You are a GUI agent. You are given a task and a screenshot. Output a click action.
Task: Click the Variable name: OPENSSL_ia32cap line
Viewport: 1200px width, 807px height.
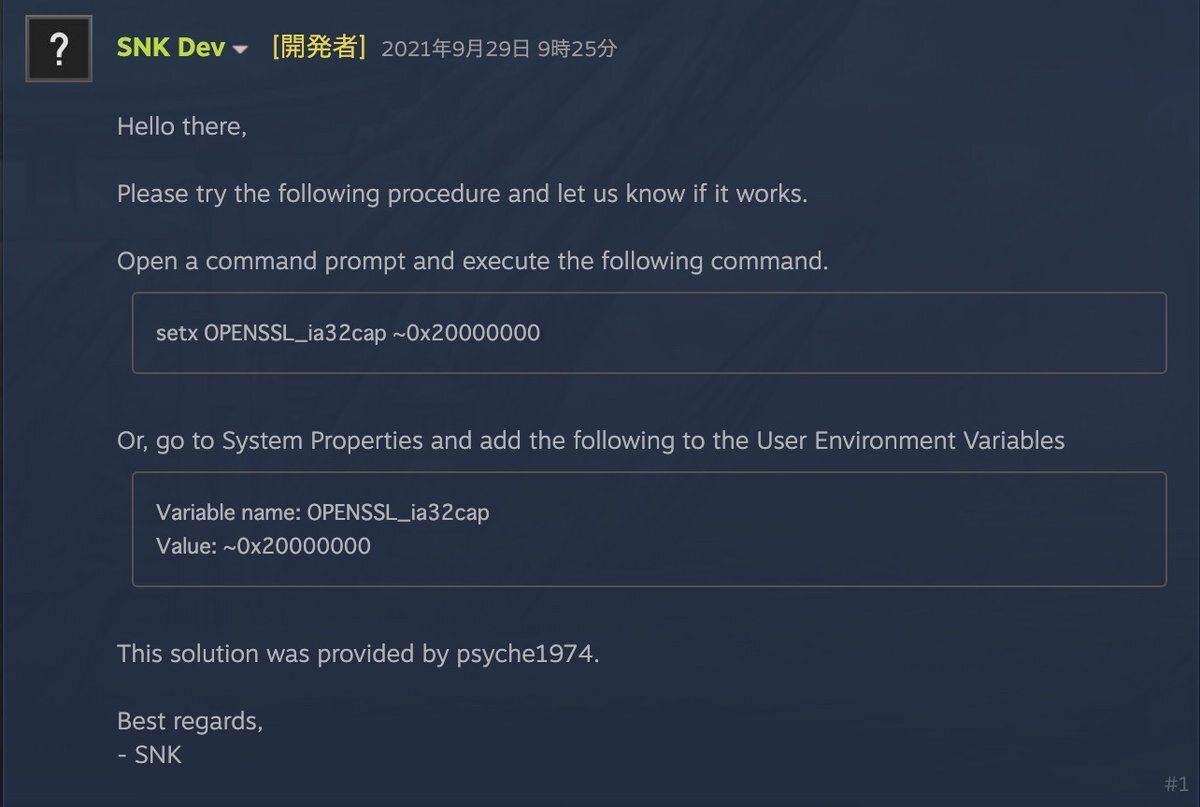(x=322, y=513)
